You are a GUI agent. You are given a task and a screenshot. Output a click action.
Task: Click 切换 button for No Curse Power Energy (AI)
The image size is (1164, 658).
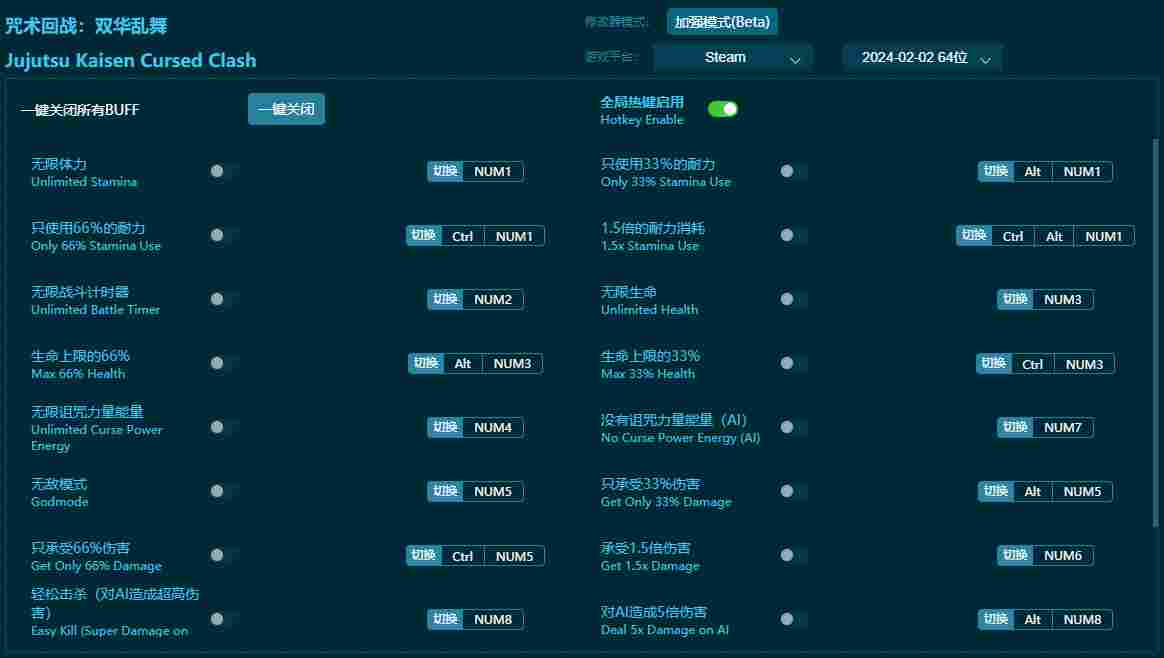tap(1015, 427)
